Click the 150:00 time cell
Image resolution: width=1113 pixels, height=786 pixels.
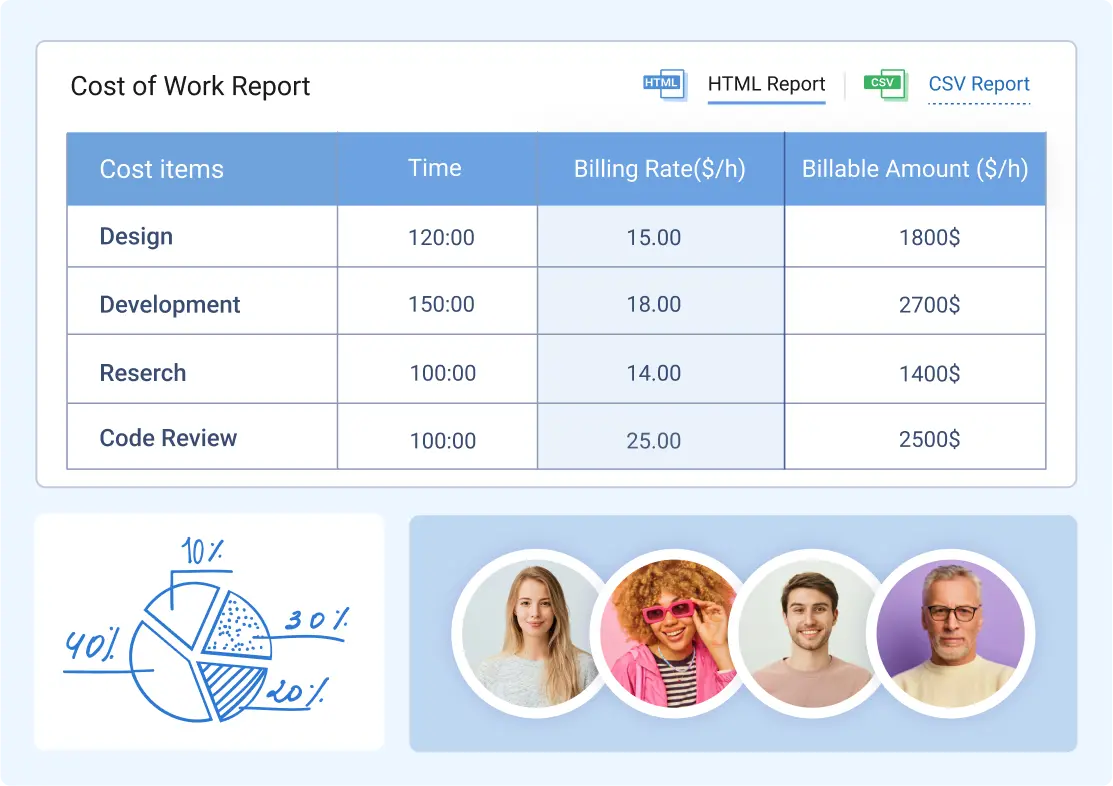pos(437,301)
